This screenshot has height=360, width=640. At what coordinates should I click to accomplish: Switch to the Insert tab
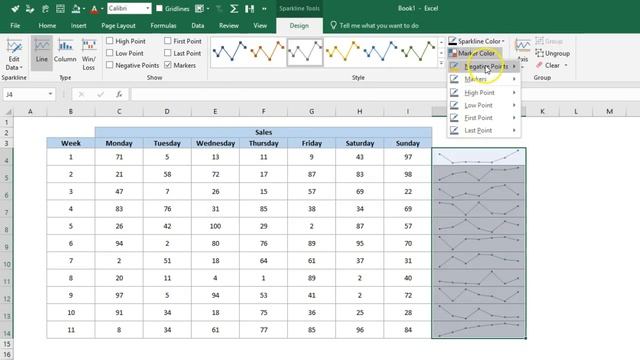coord(78,25)
